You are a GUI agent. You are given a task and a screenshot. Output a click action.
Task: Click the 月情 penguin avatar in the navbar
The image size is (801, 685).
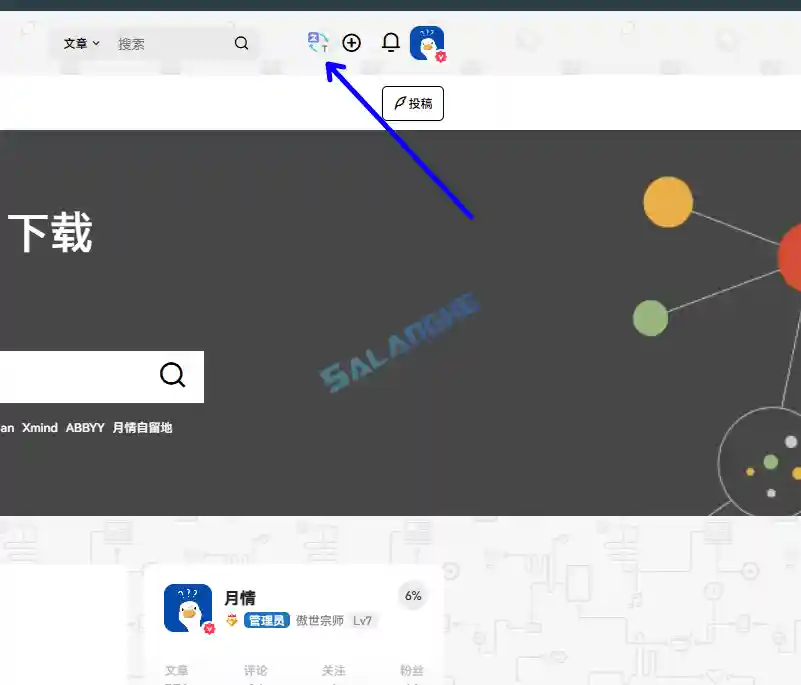(425, 43)
